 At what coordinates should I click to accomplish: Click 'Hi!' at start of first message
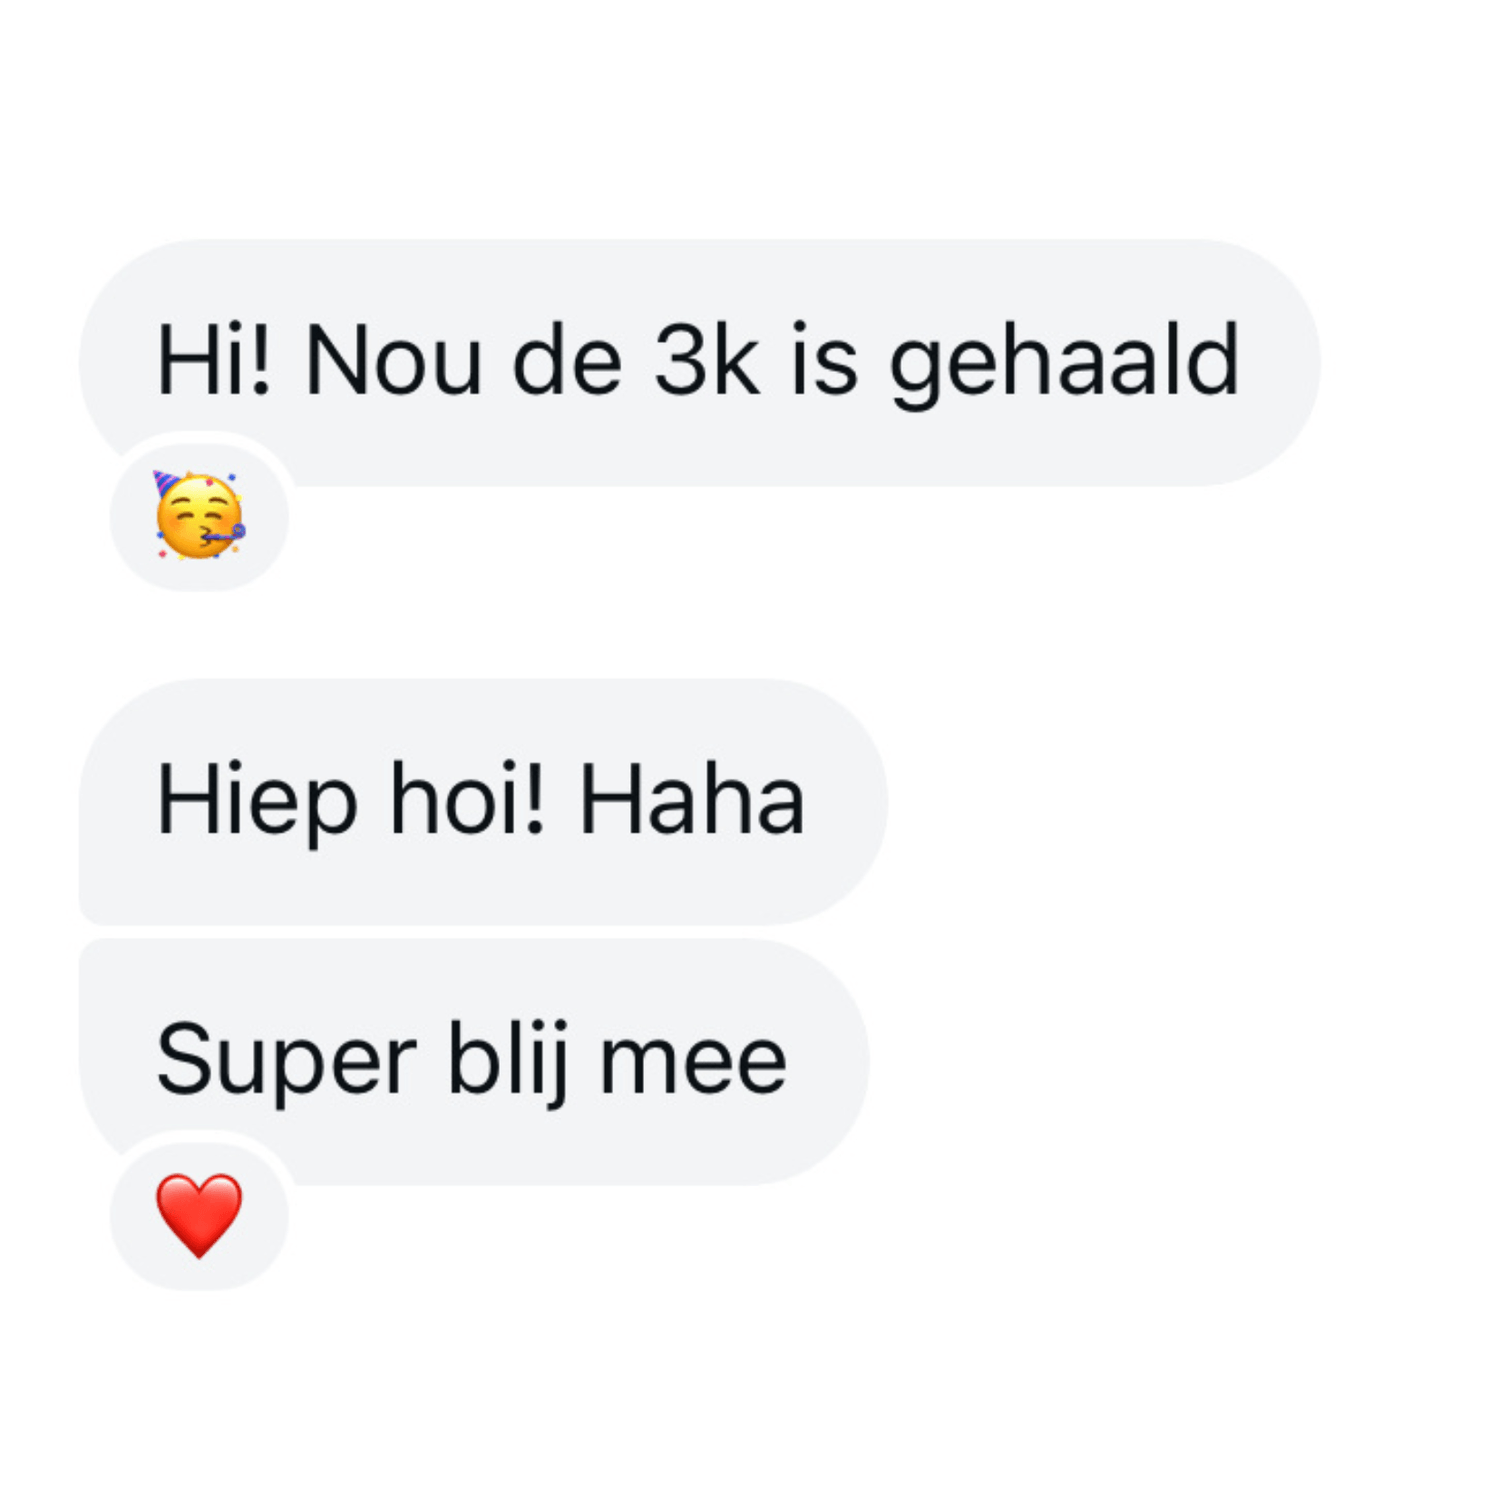click(x=214, y=360)
